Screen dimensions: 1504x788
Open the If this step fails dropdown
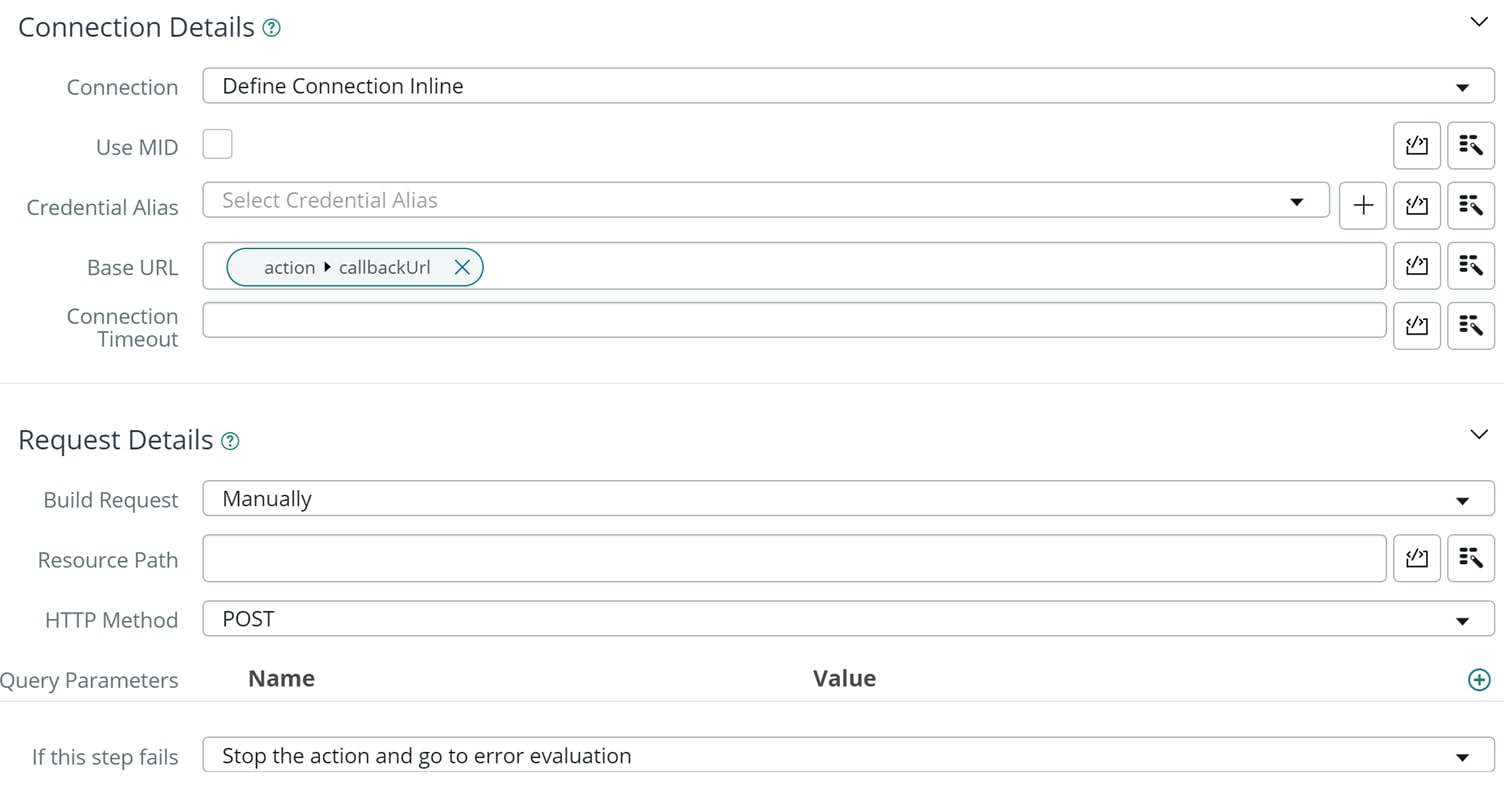848,756
